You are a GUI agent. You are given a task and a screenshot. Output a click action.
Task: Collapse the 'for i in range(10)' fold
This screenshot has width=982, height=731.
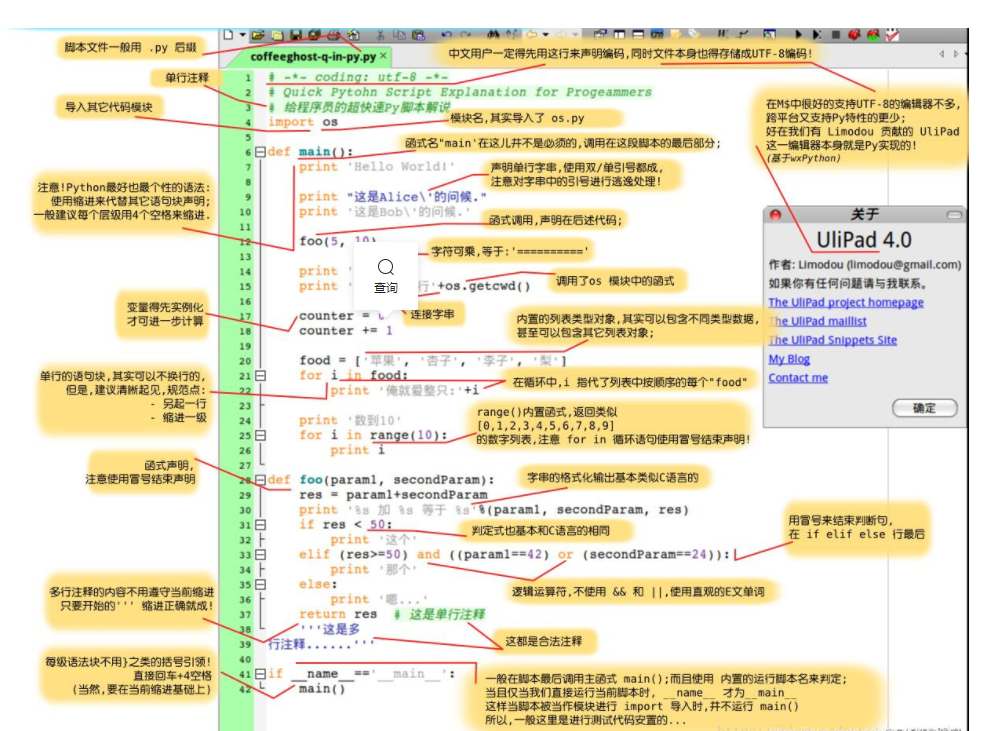261,435
